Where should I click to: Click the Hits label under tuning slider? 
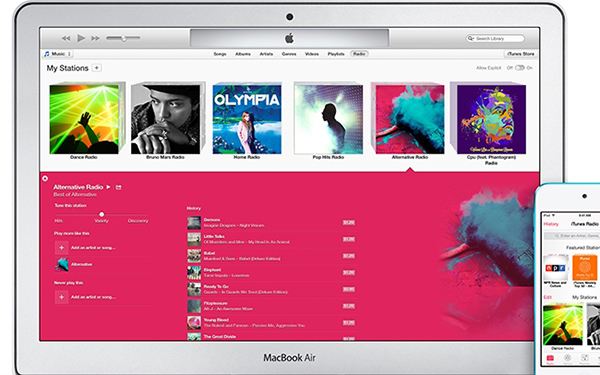[x=59, y=221]
